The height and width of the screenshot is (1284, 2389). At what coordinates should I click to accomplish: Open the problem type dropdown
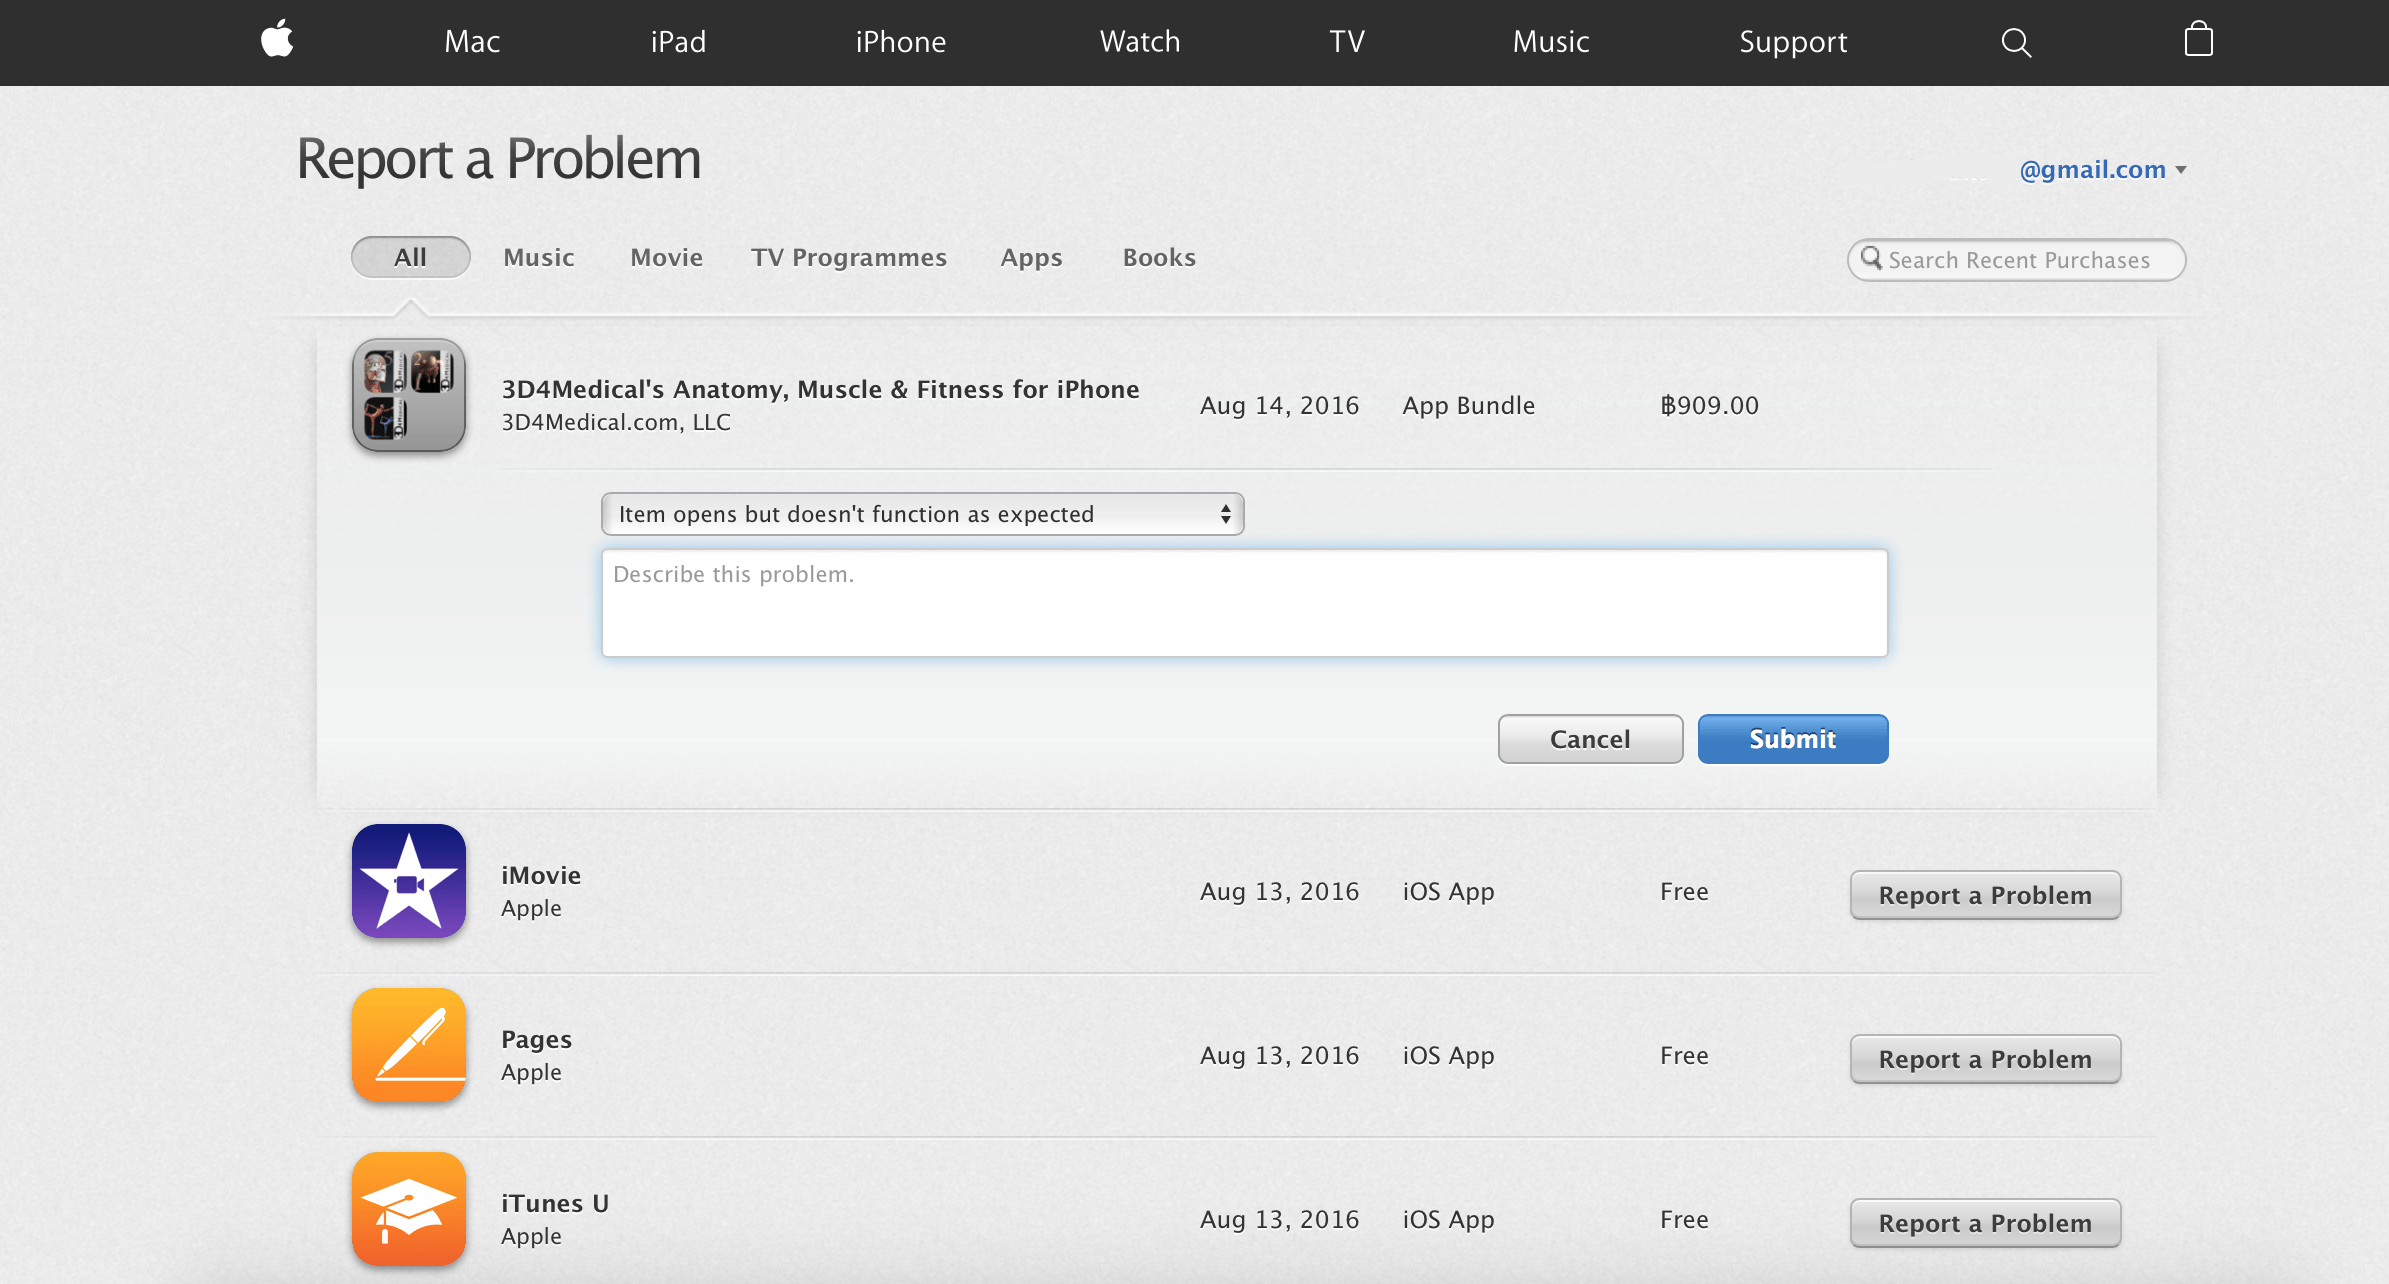point(922,514)
